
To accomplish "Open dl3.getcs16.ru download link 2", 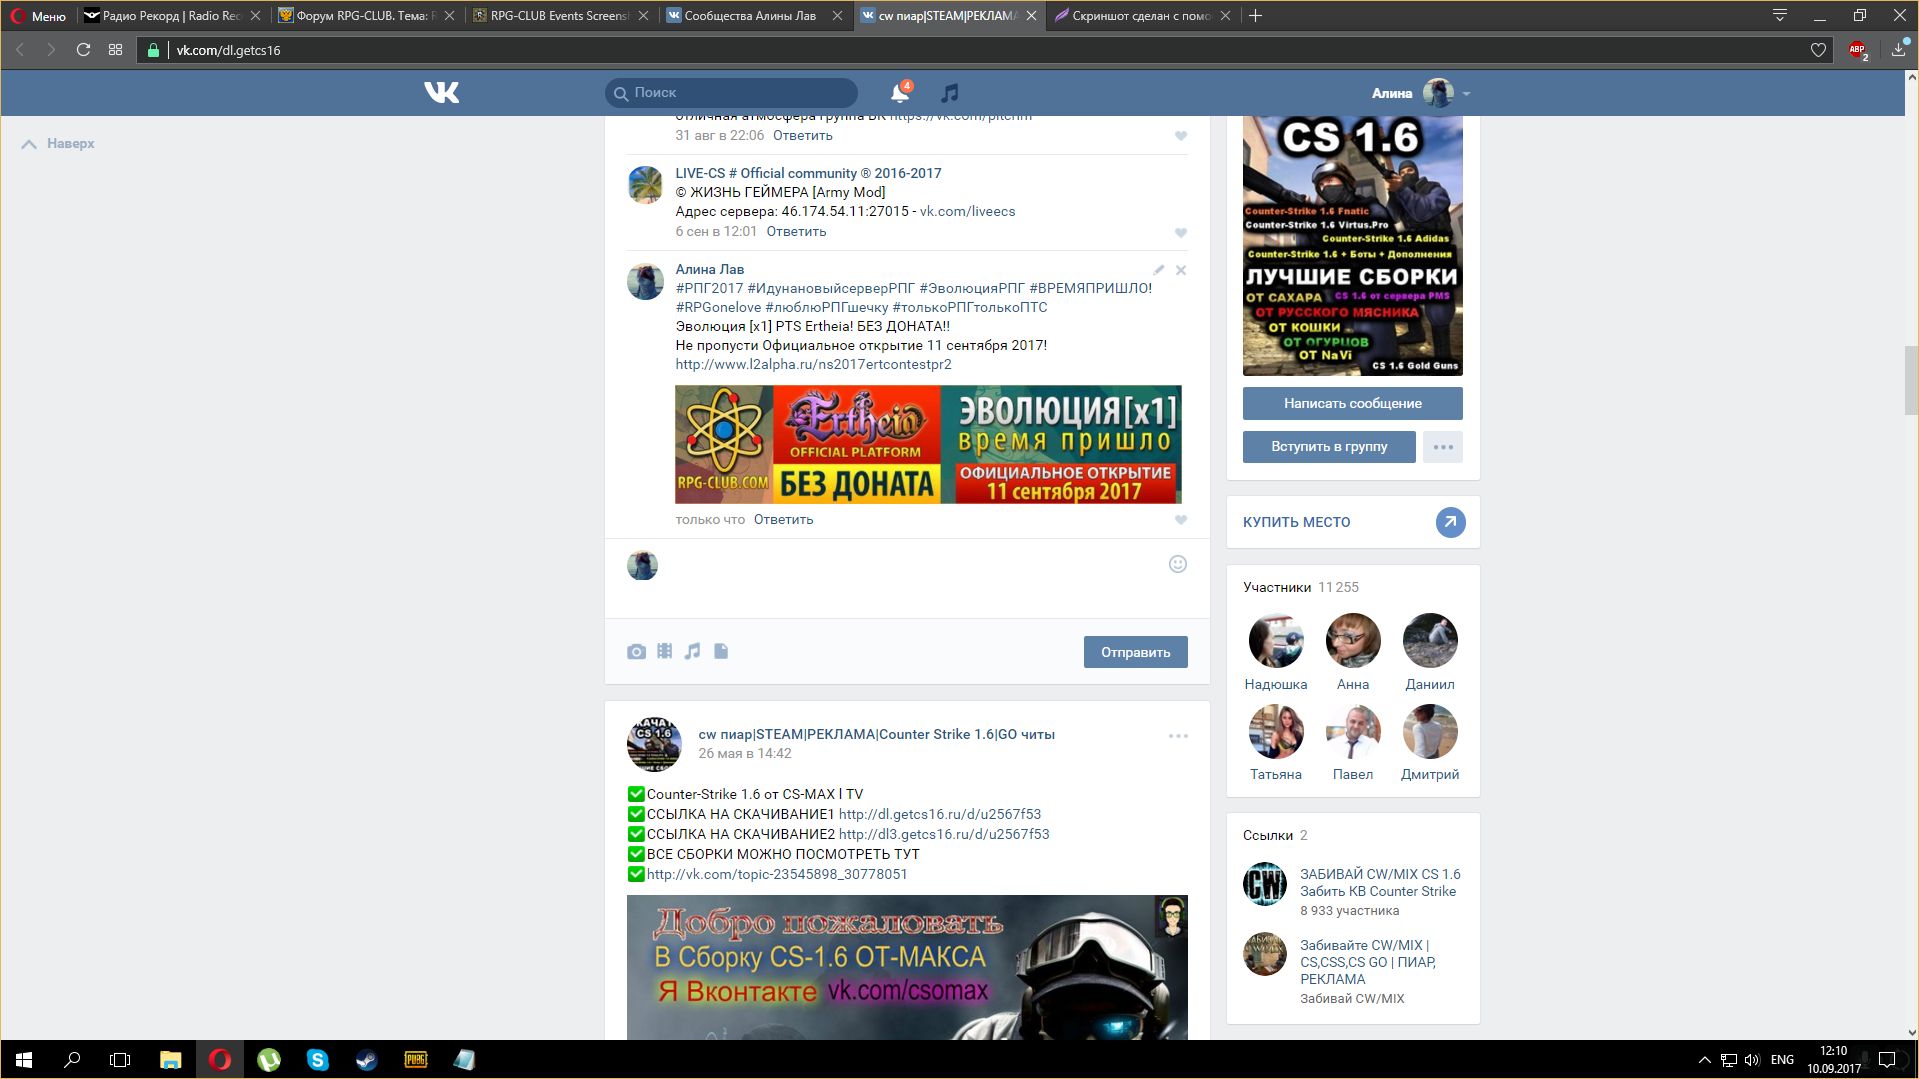I will [944, 834].
